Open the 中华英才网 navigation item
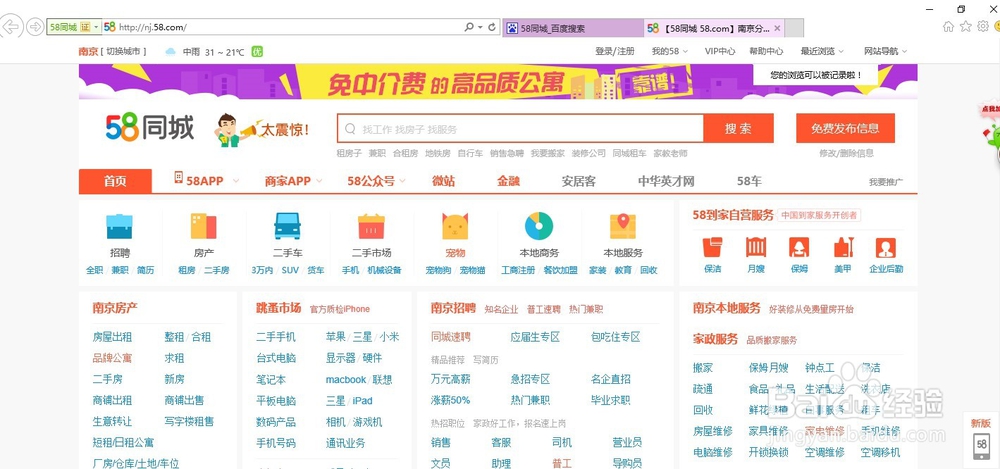1000x469 pixels. point(666,181)
